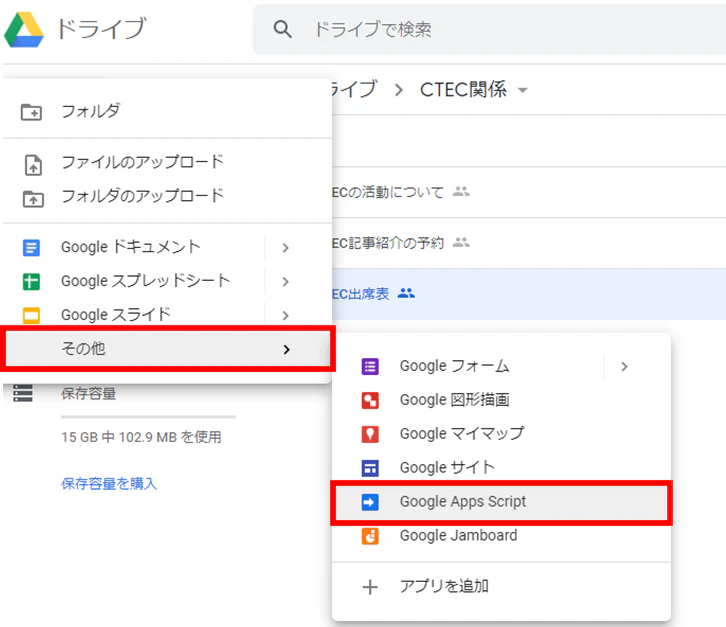
Task: Click 保存容量を購入 link
Action: point(109,484)
